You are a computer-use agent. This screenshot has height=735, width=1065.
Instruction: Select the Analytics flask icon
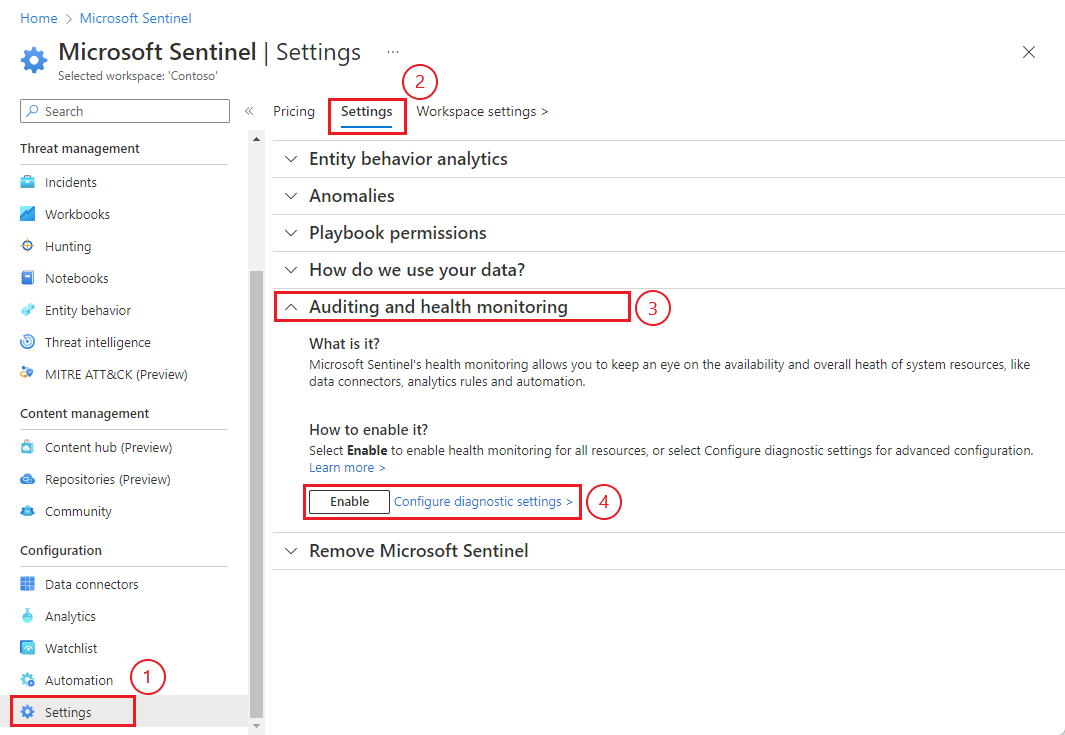pos(28,616)
